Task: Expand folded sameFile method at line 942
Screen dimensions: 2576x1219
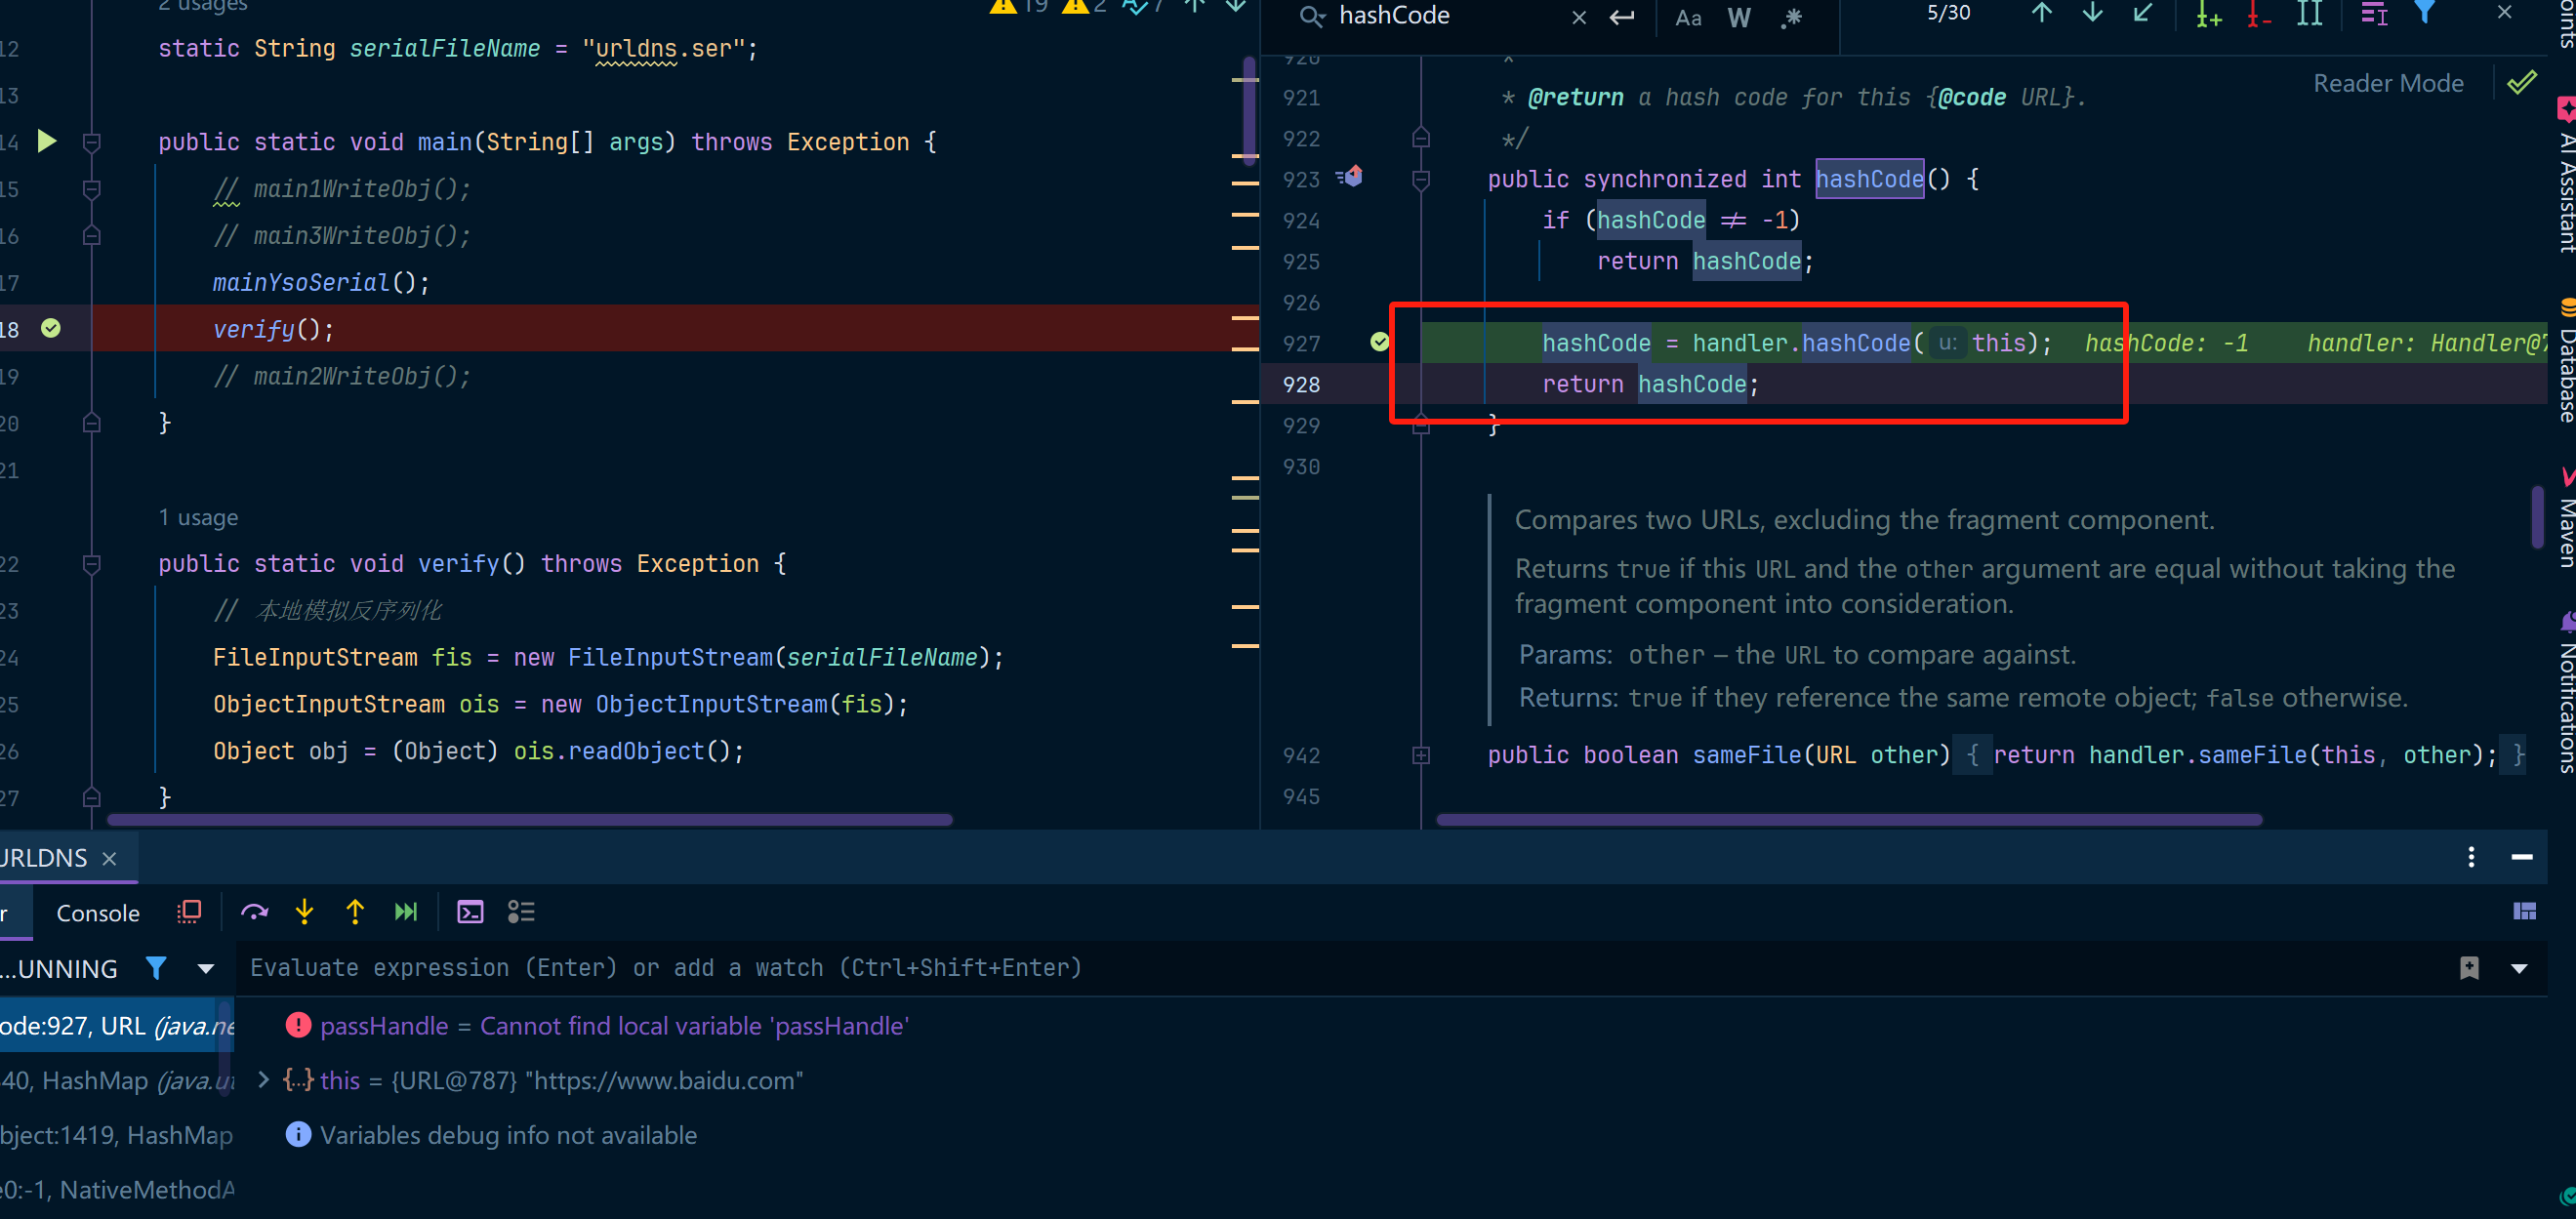Action: [1420, 755]
